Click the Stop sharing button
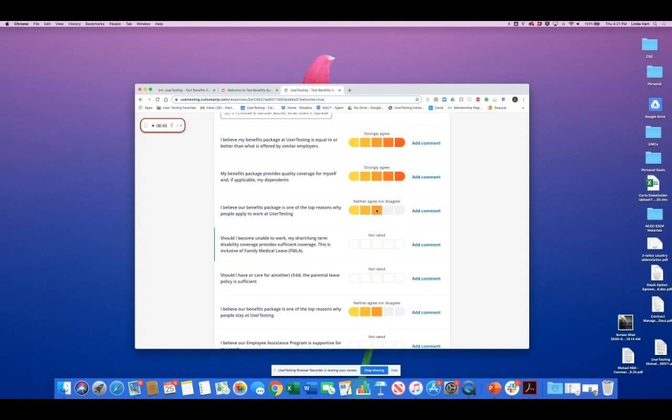 click(x=374, y=370)
